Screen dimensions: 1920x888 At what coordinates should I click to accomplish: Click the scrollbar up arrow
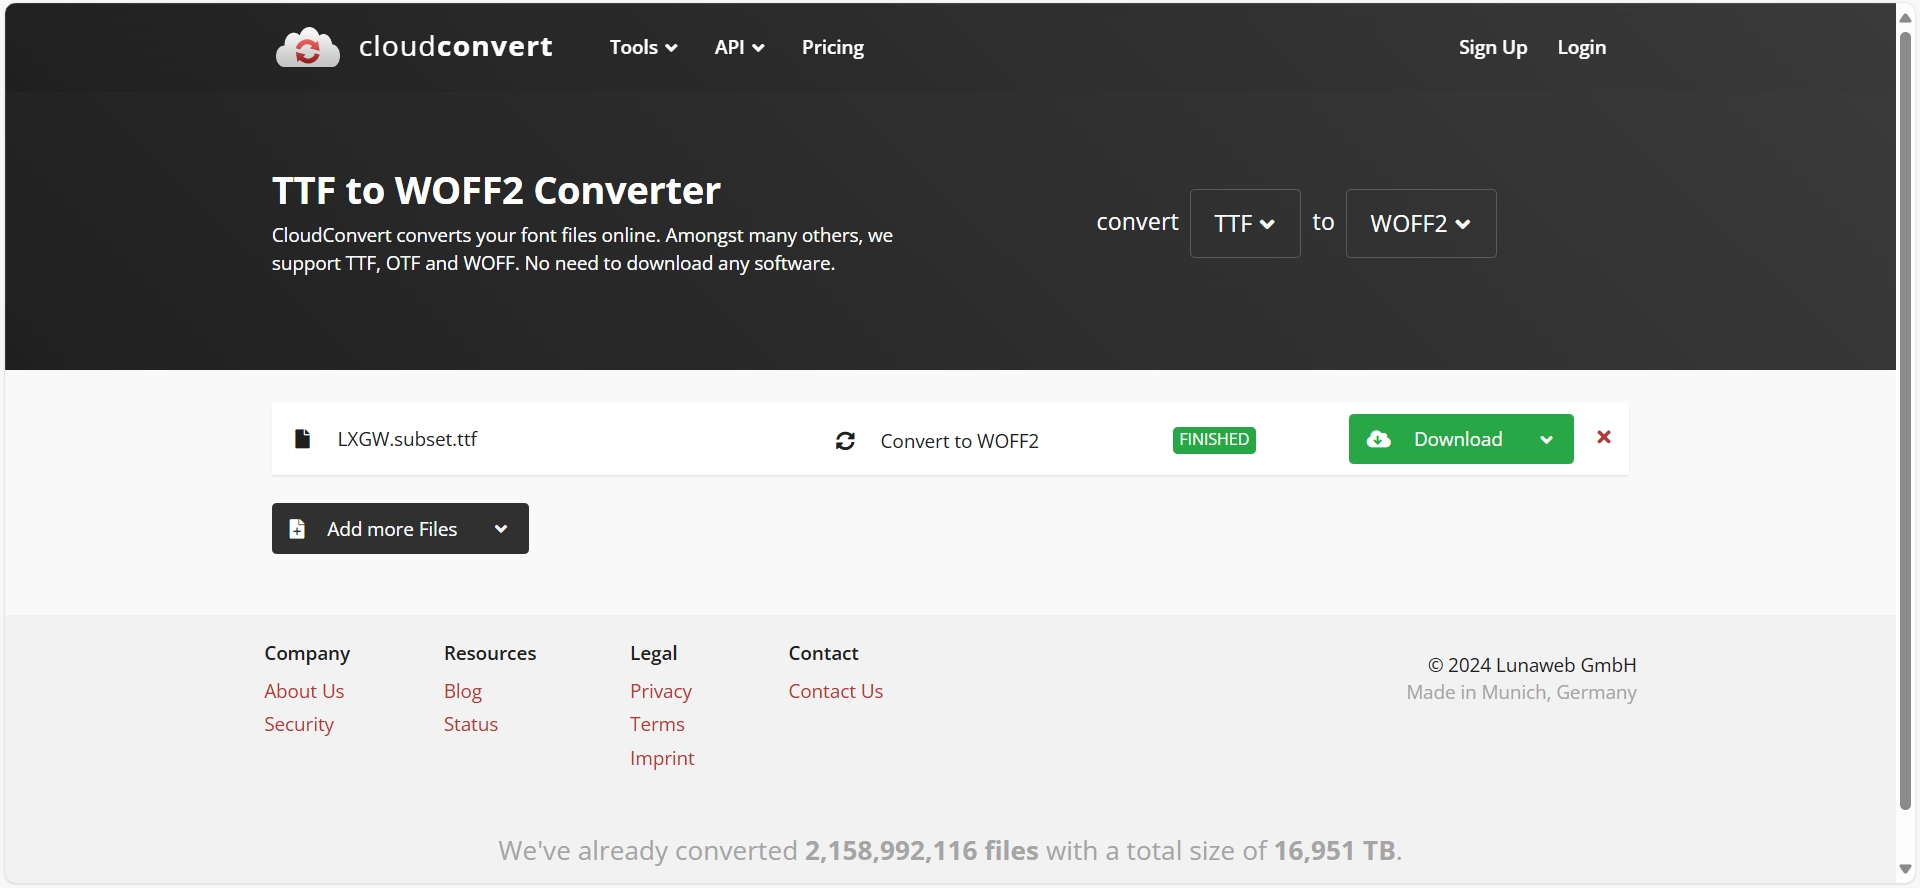(x=1906, y=17)
